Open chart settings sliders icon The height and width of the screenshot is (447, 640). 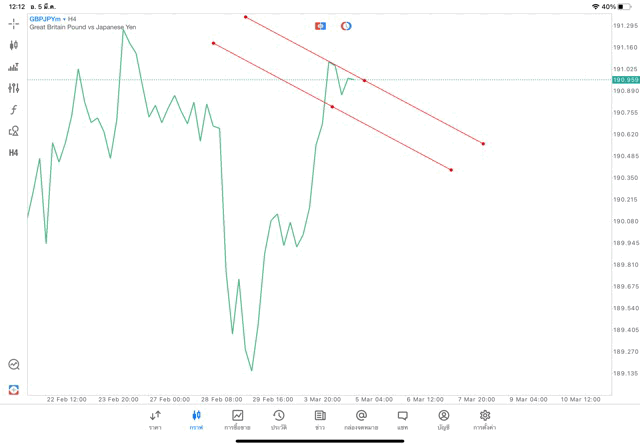[14, 88]
